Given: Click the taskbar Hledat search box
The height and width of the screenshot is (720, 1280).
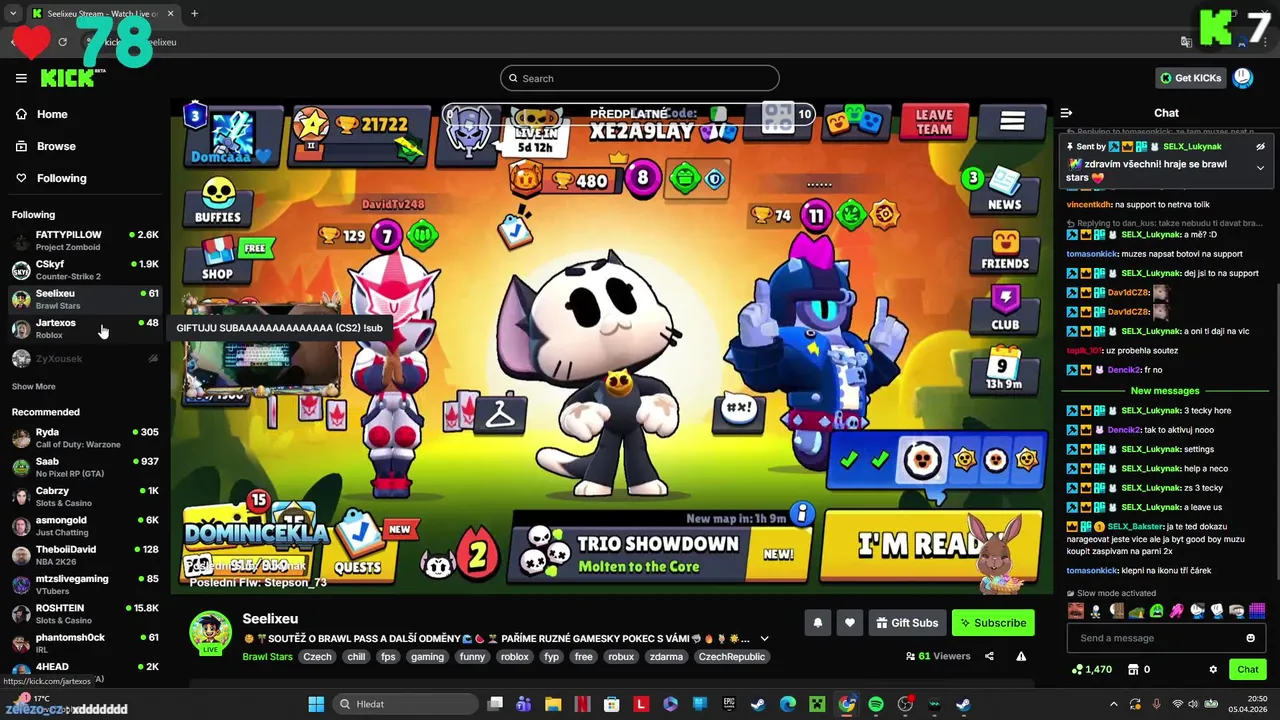Looking at the screenshot, I should click(403, 704).
